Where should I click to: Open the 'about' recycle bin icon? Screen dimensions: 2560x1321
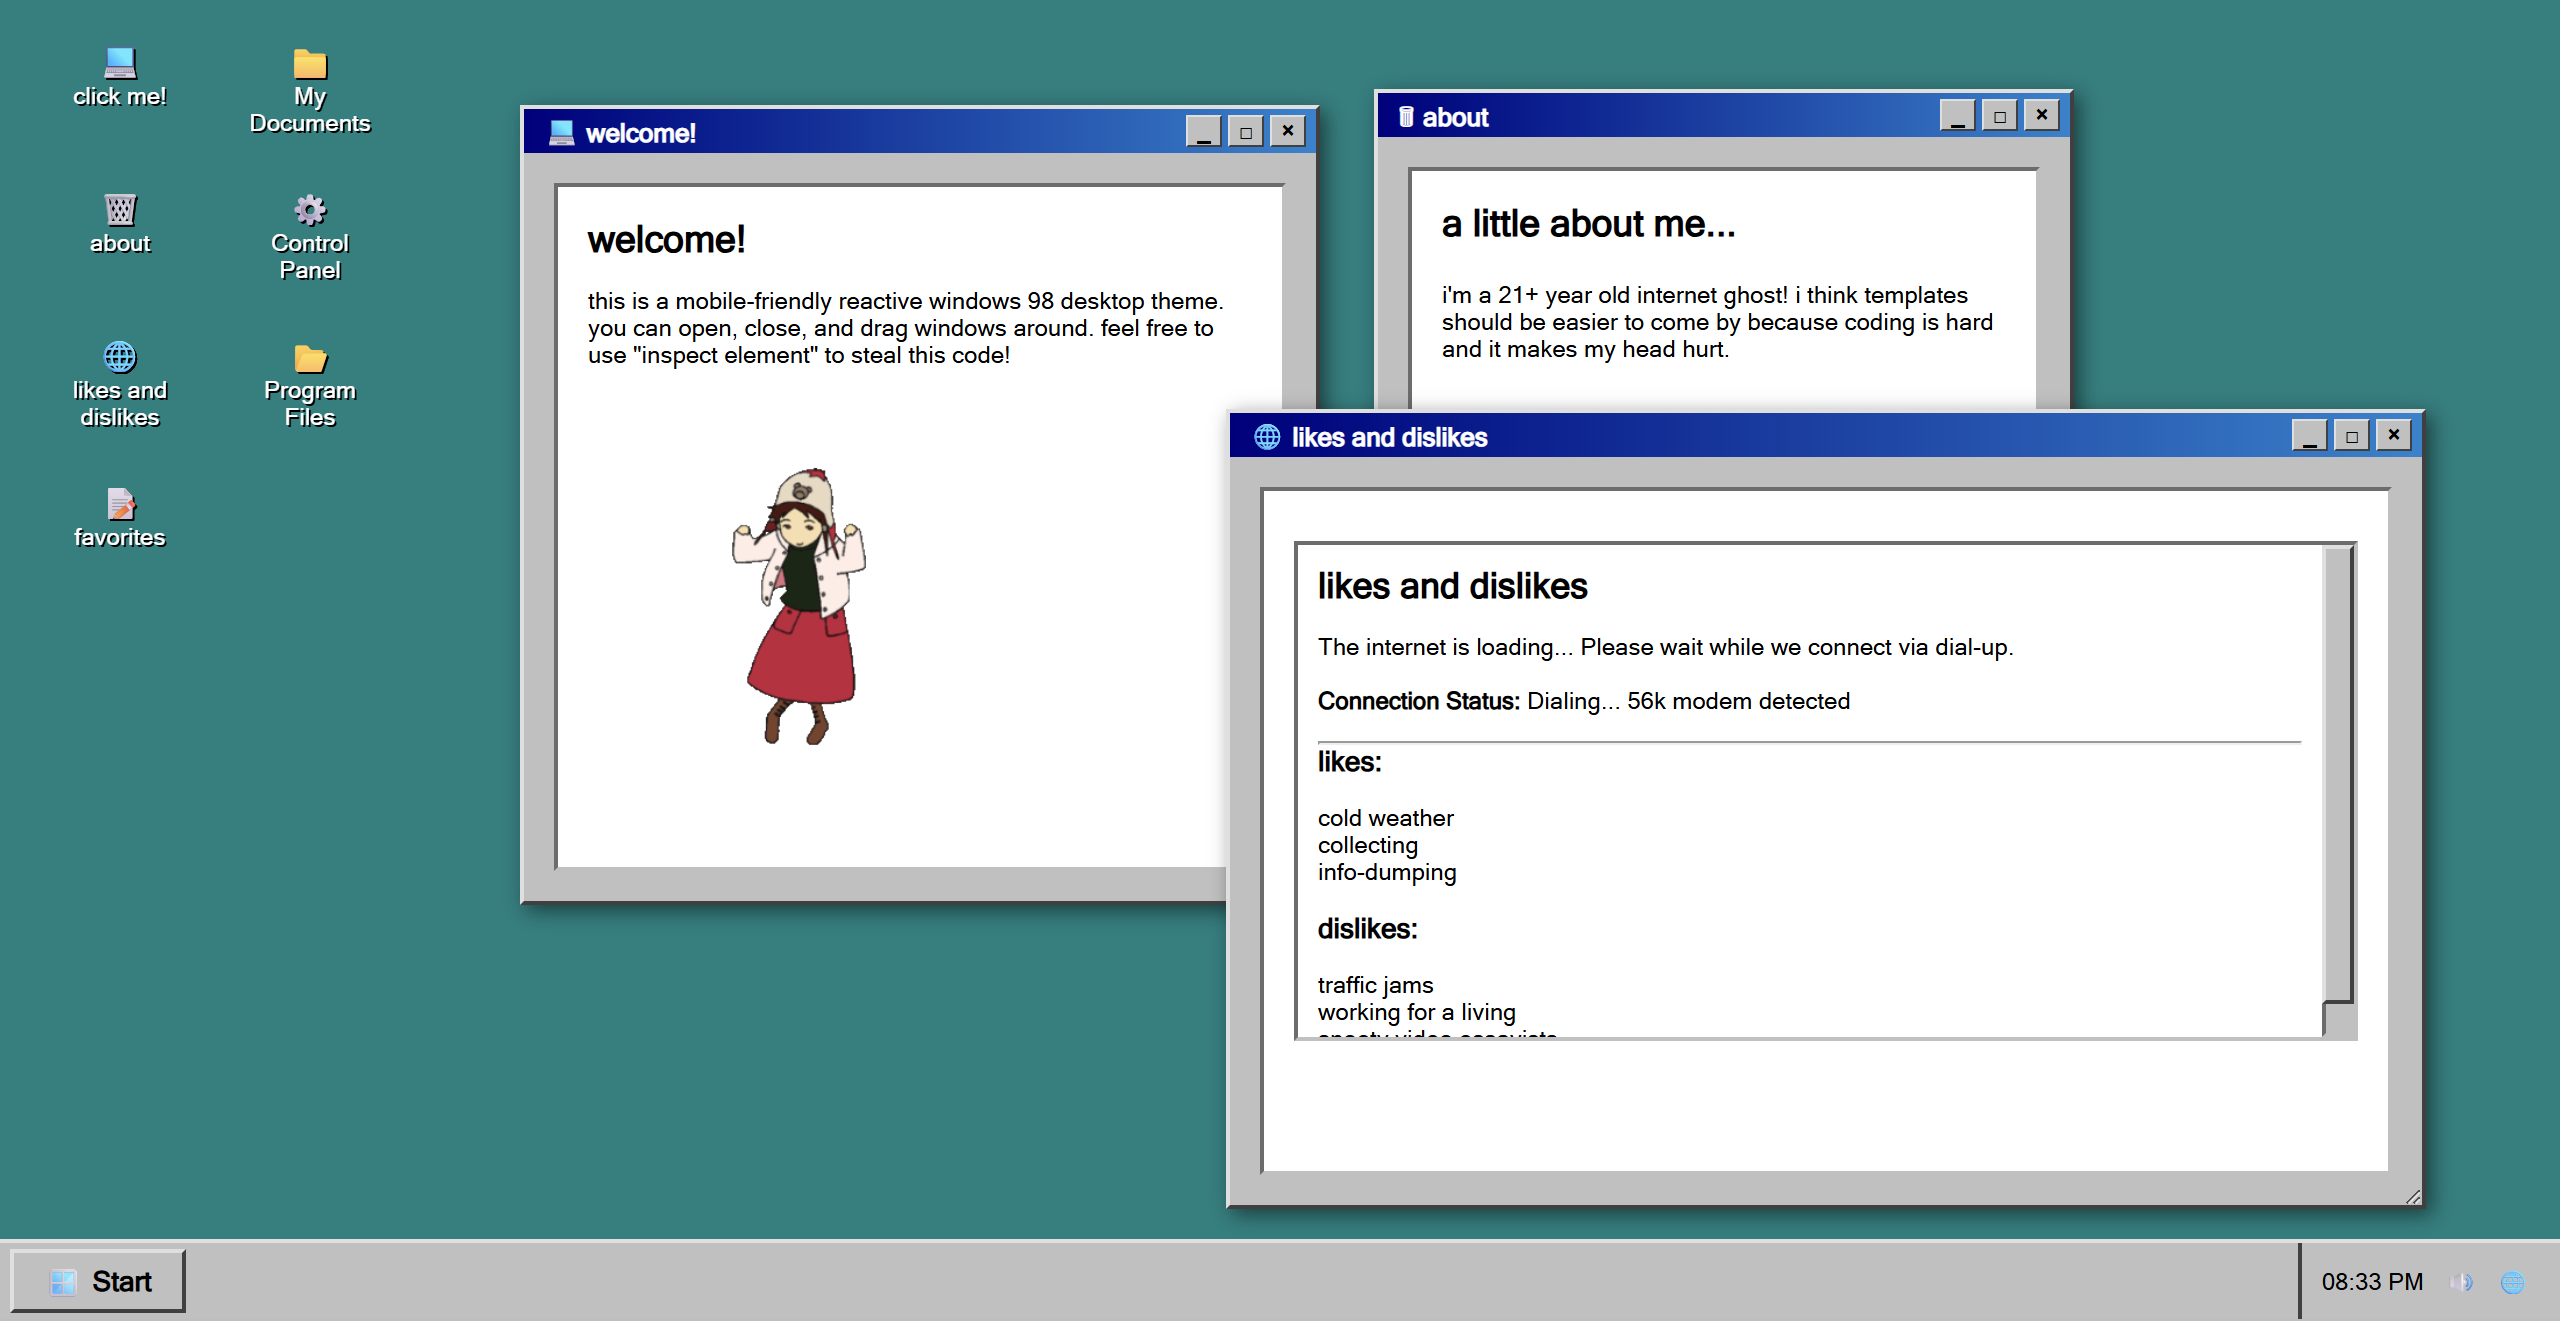click(120, 211)
